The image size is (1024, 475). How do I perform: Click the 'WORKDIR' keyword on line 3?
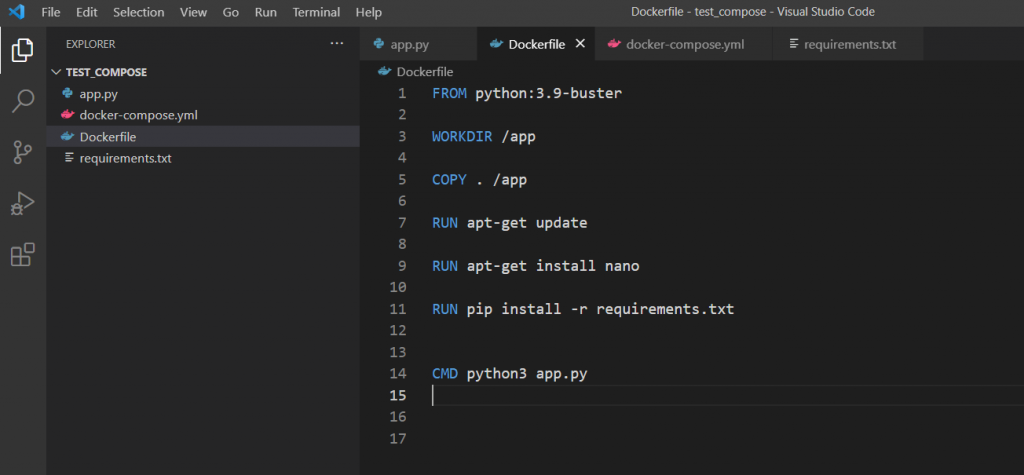(462, 137)
